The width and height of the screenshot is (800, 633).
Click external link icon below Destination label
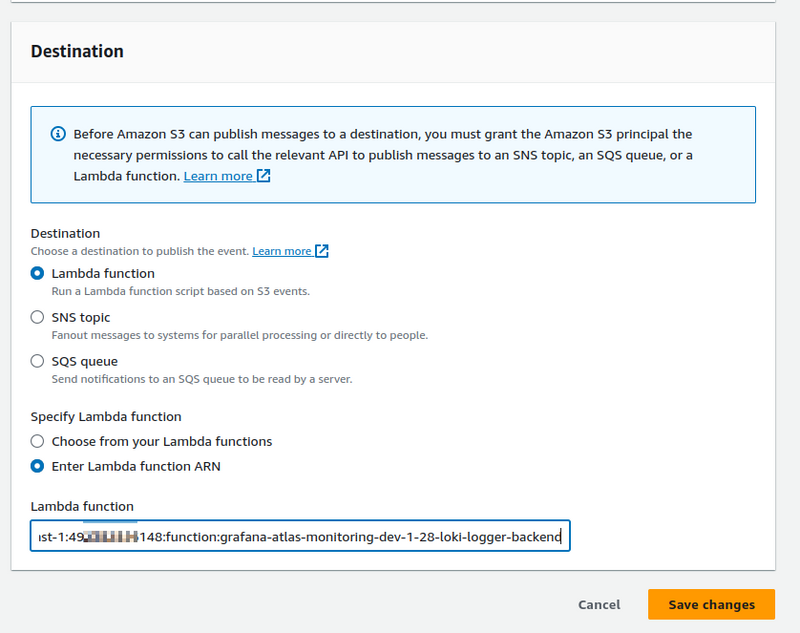click(x=322, y=251)
